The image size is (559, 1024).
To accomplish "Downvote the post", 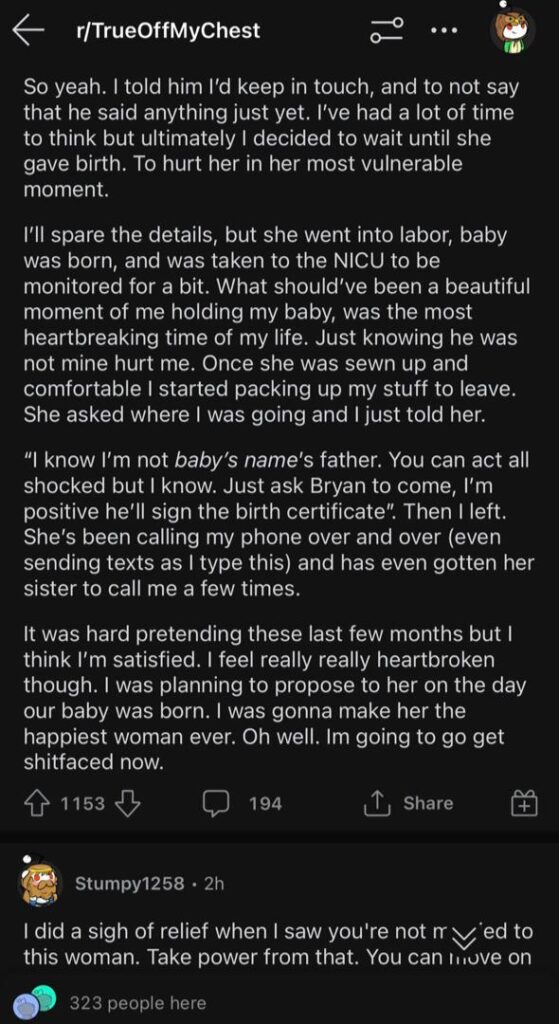I will pyautogui.click(x=128, y=803).
